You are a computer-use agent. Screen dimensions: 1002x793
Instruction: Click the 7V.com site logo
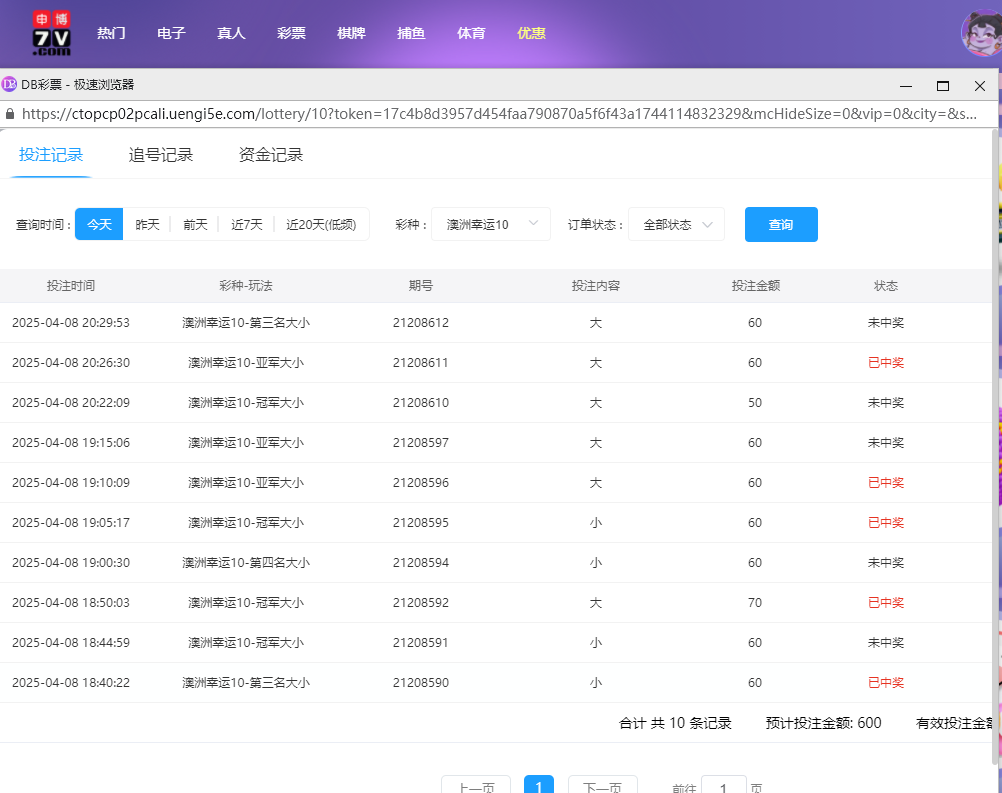[x=51, y=33]
